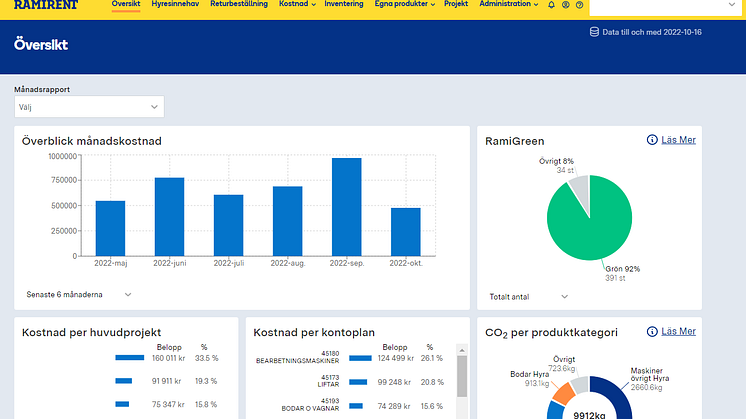This screenshot has width=746, height=419.
Task: Click the Grön 92% label
Action: tap(622, 269)
